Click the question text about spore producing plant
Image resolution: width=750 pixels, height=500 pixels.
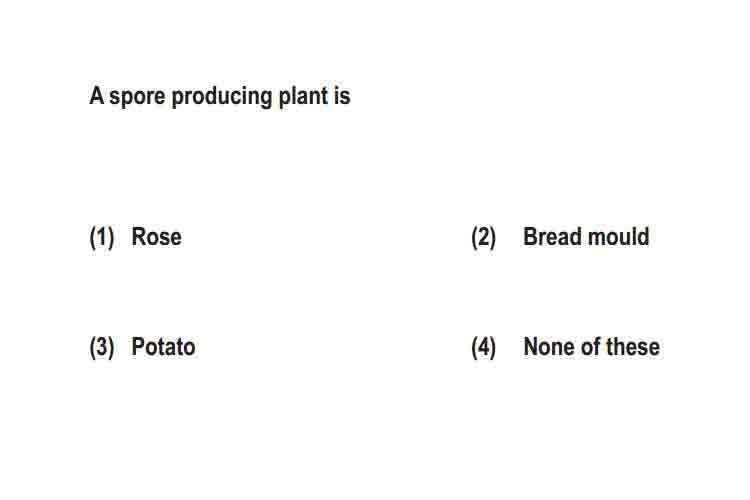coord(220,96)
